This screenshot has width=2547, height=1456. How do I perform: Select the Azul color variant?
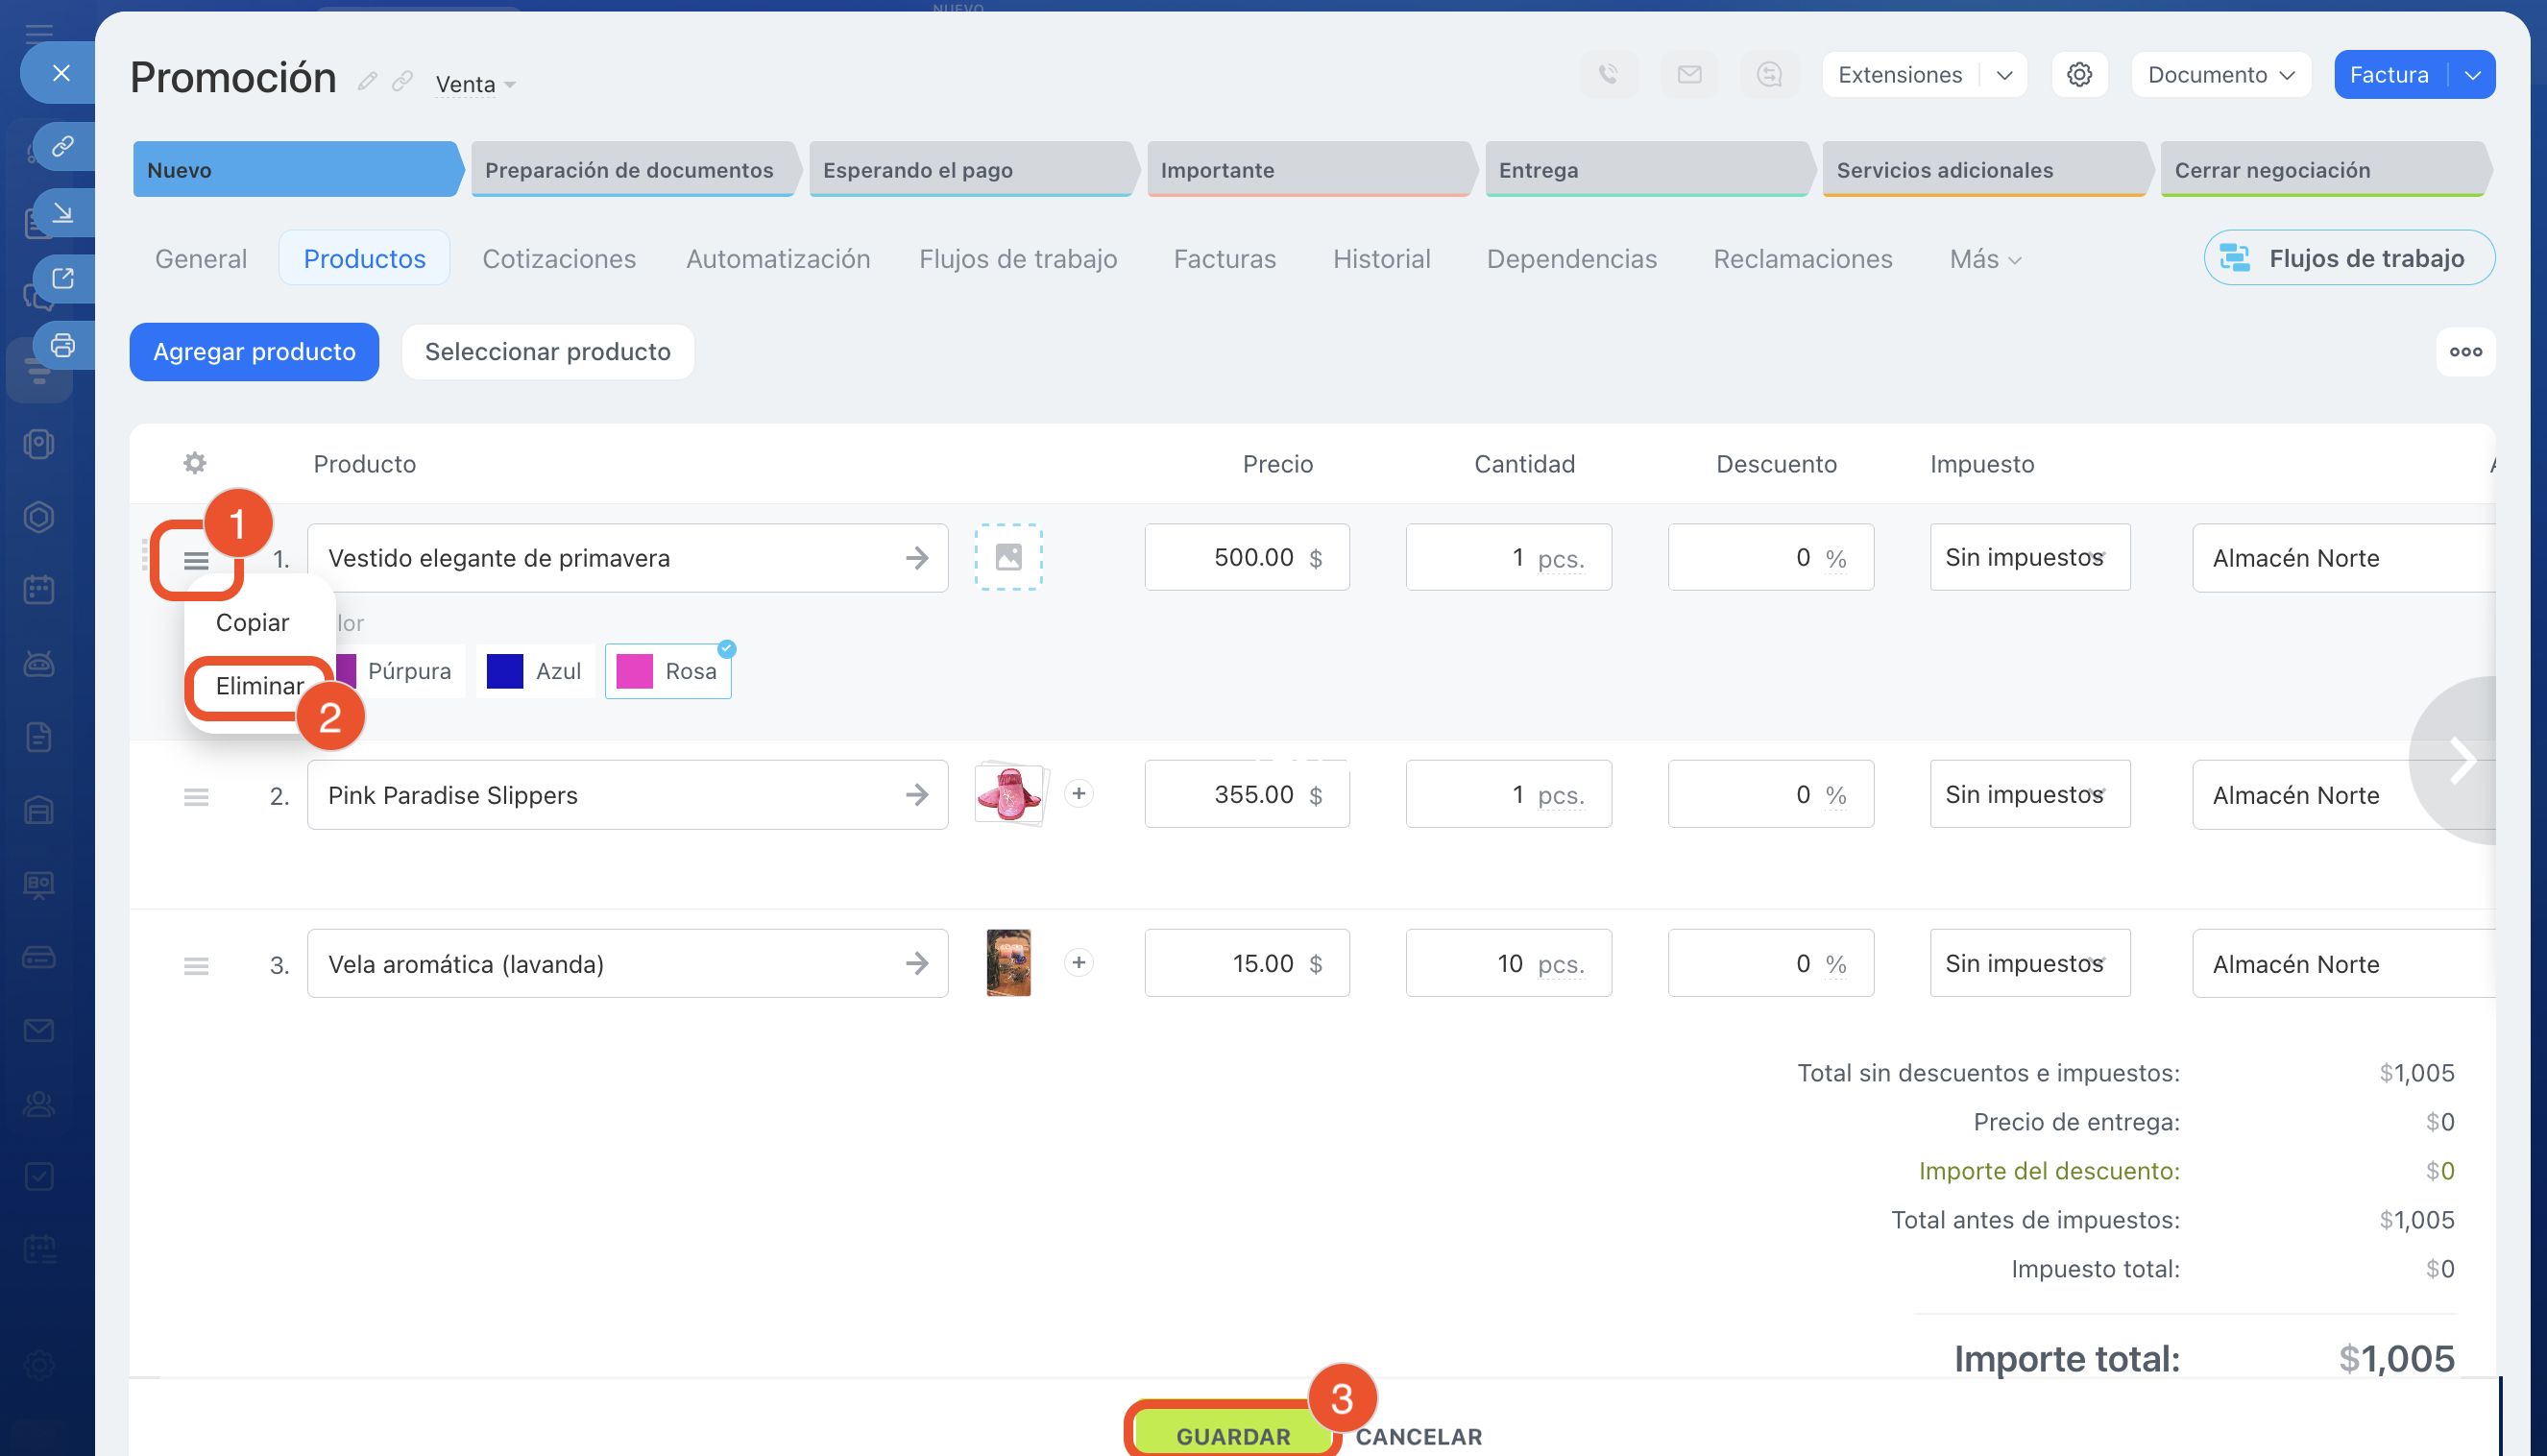click(x=535, y=671)
